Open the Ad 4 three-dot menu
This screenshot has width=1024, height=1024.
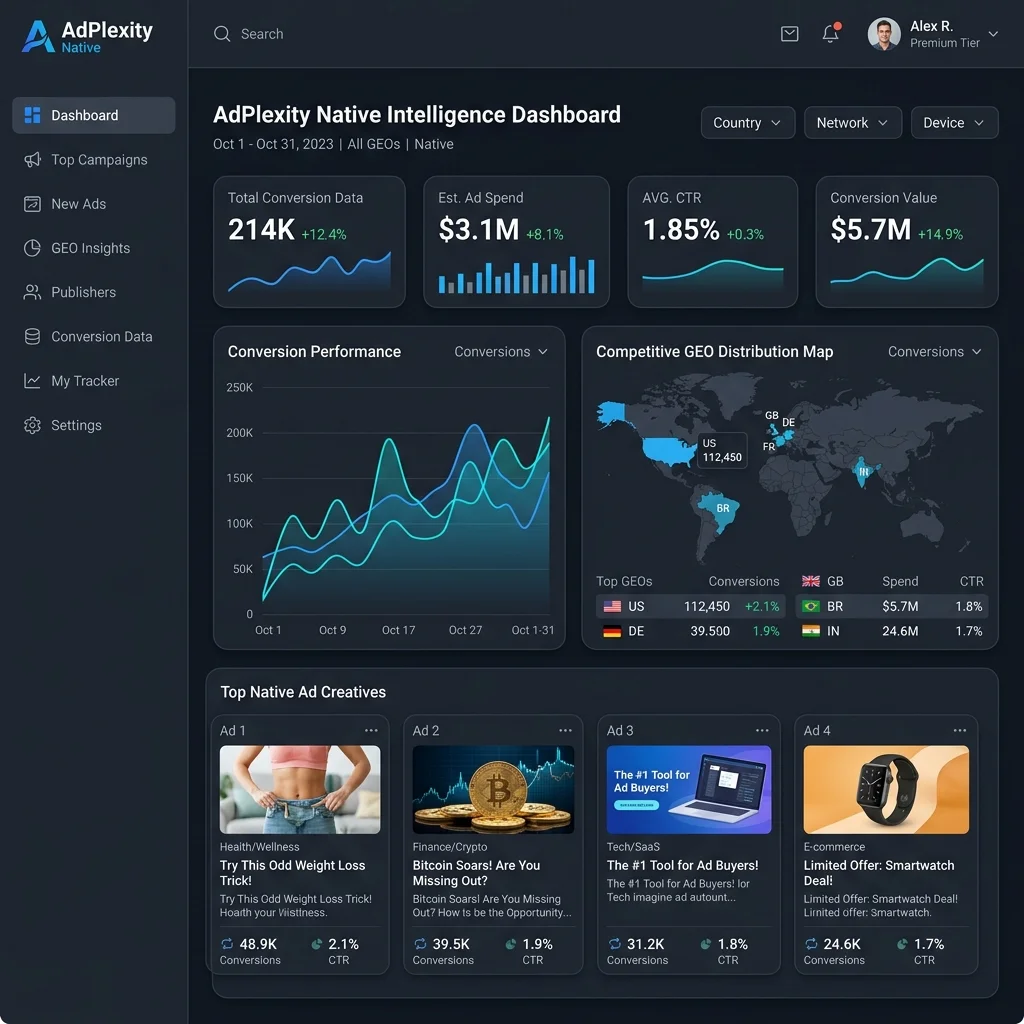[959, 730]
